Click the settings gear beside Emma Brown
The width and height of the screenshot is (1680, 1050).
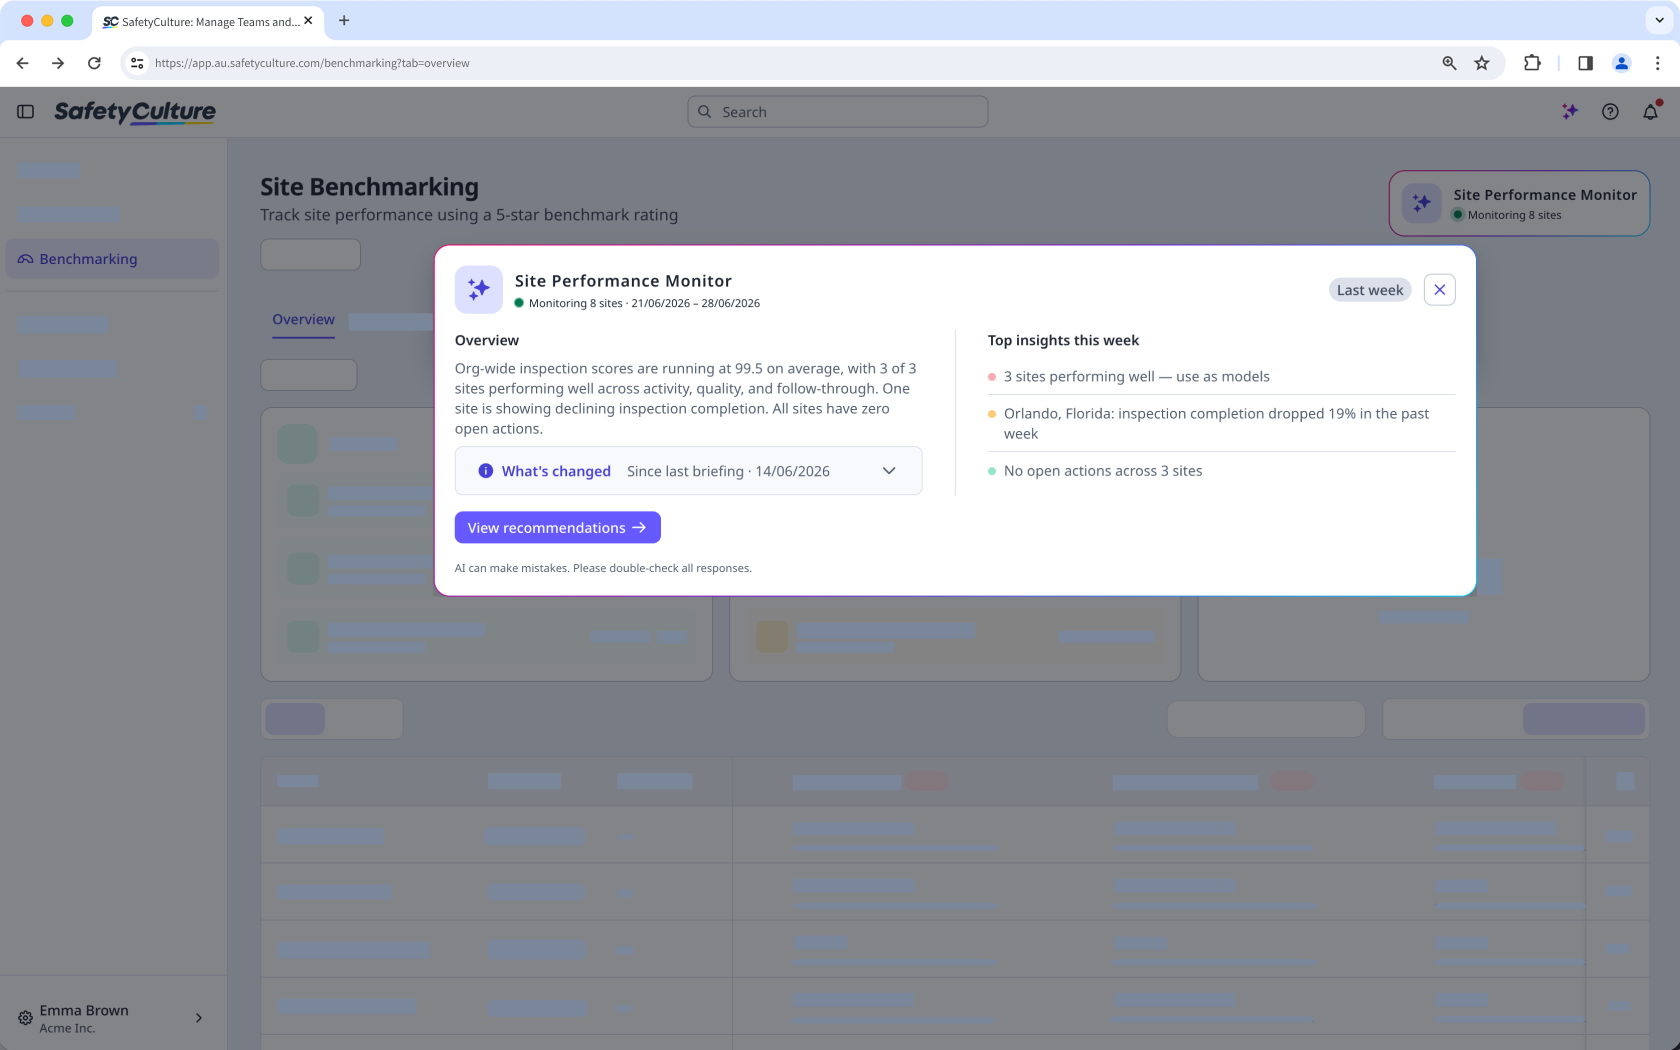(25, 1018)
